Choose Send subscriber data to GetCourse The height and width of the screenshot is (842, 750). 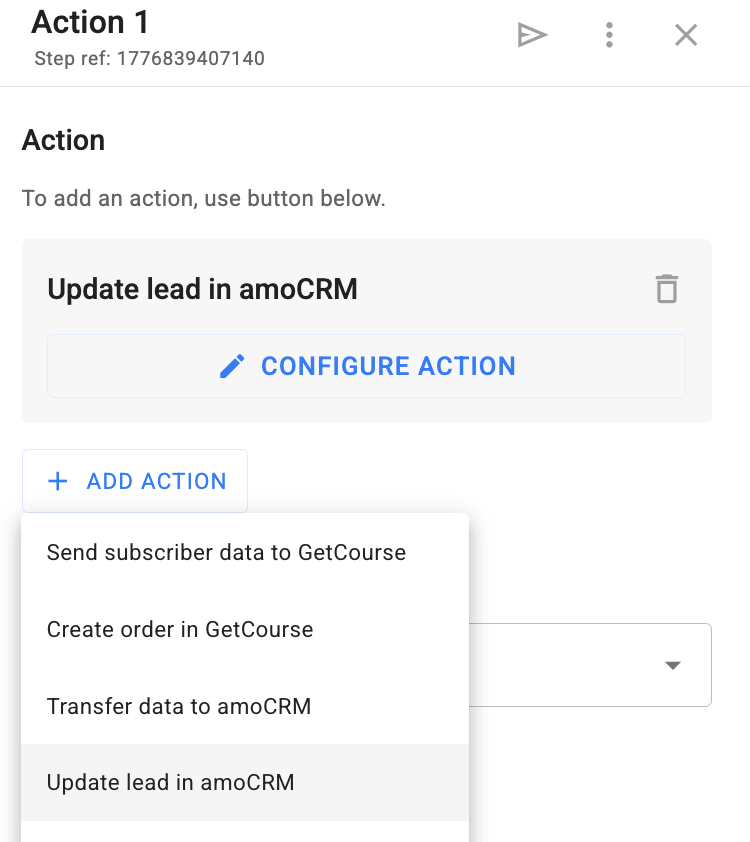tap(226, 552)
